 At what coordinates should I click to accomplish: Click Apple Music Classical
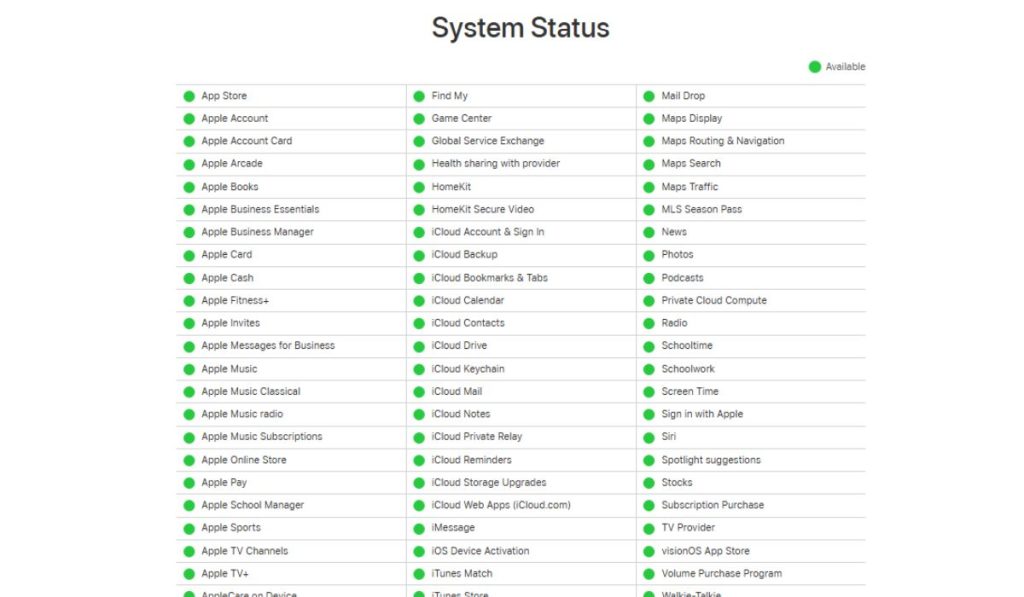[251, 391]
